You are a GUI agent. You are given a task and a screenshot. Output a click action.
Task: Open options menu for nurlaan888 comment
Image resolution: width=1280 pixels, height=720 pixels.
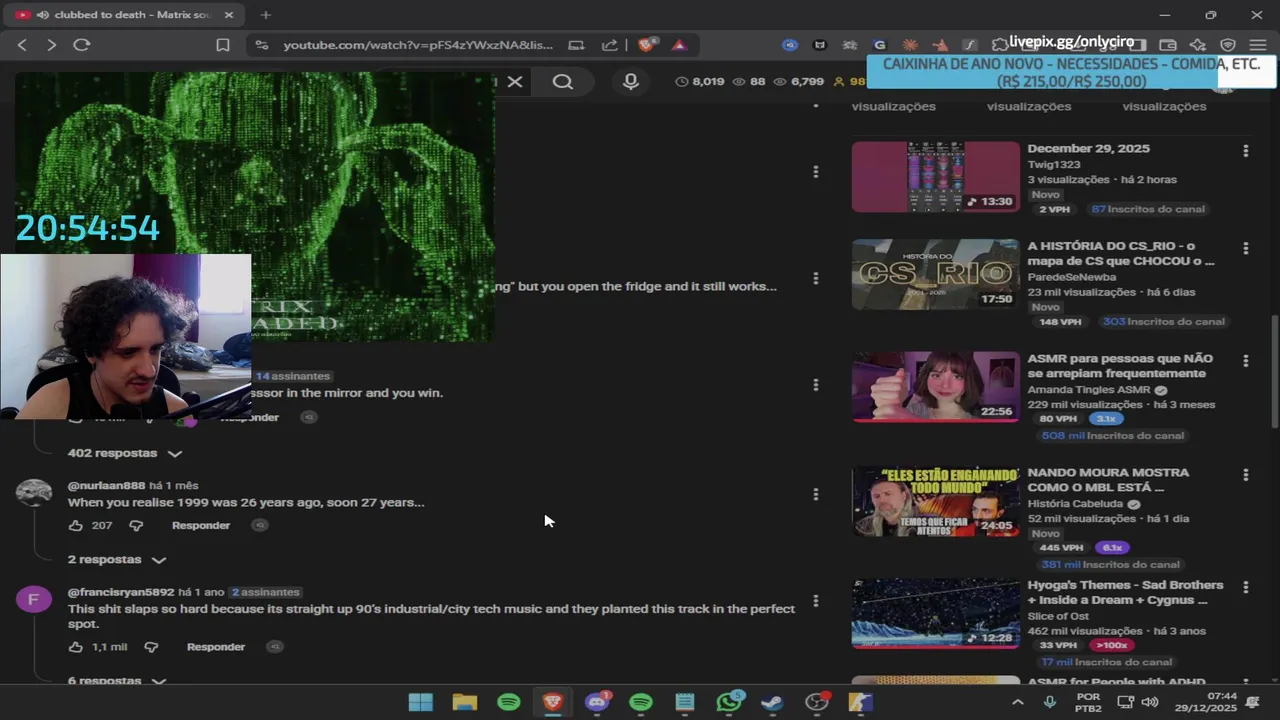pyautogui.click(x=816, y=494)
